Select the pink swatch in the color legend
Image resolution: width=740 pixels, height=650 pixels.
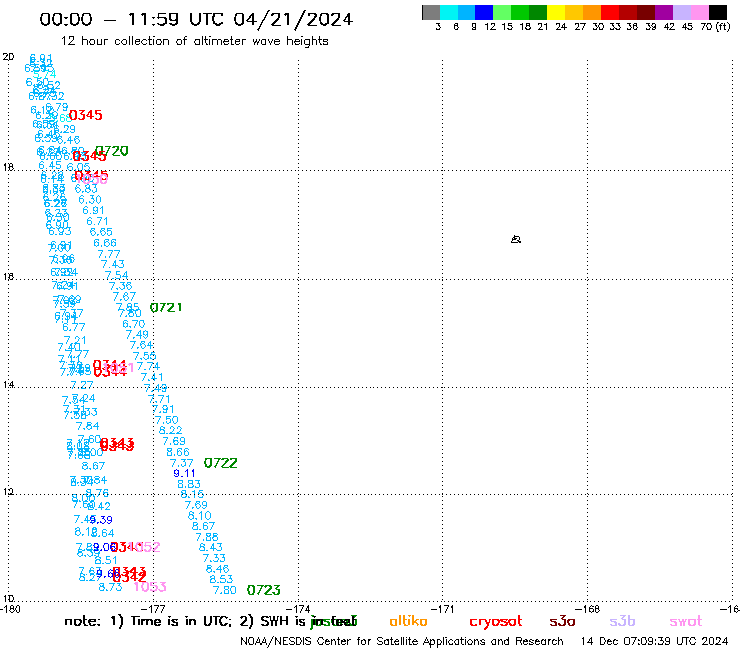tap(699, 13)
